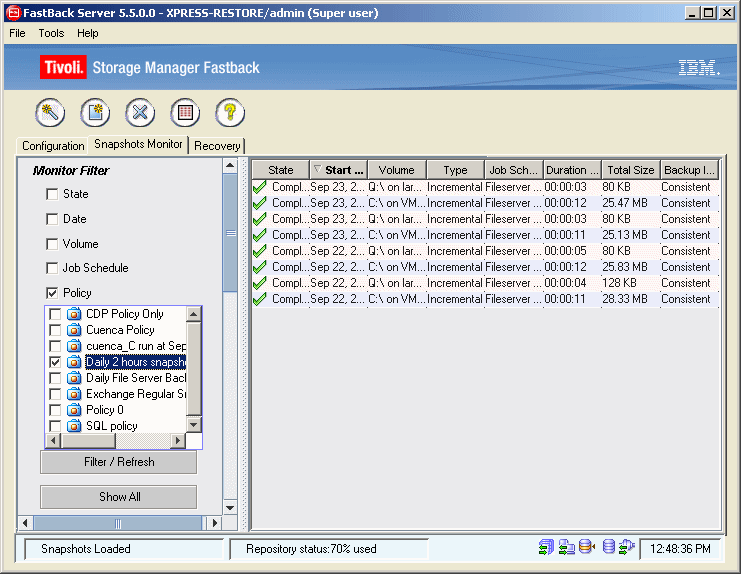Open the File menu

coord(17,33)
